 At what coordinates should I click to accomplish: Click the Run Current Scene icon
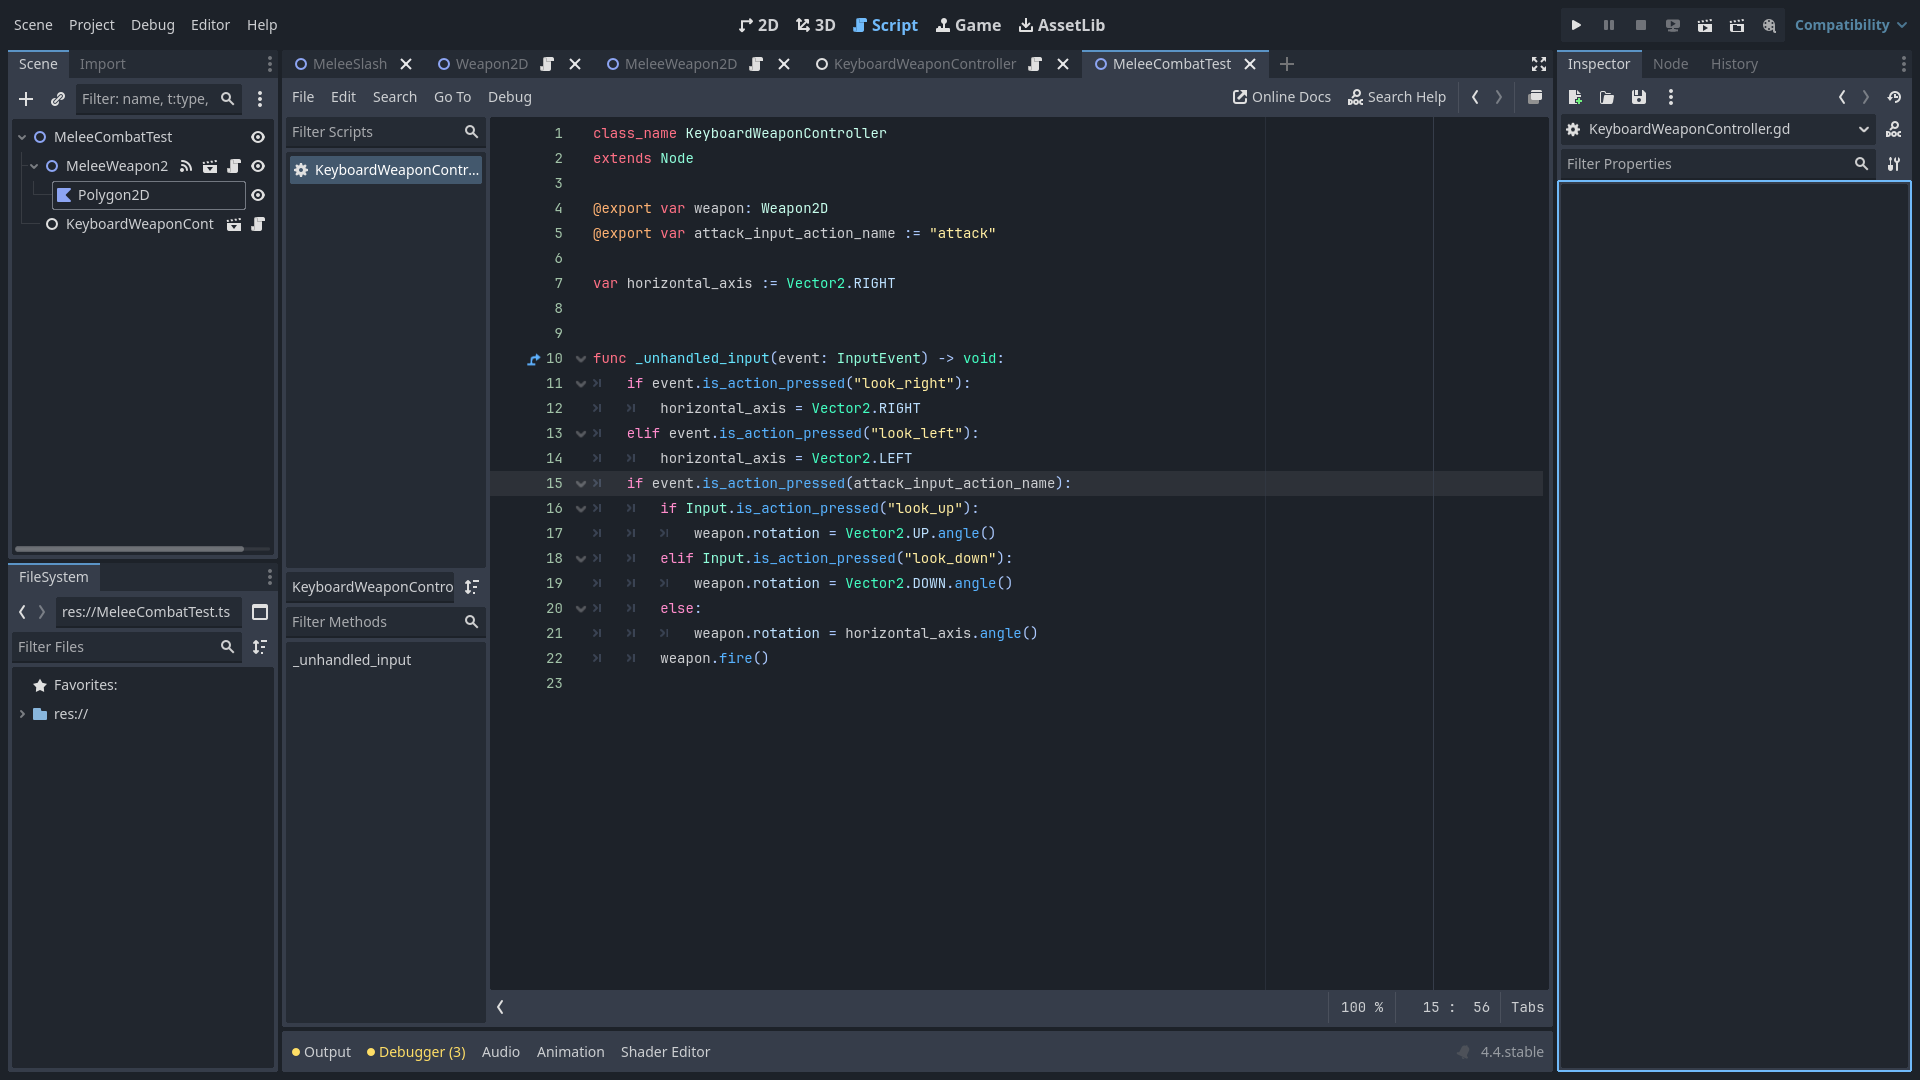[x=1704, y=25]
